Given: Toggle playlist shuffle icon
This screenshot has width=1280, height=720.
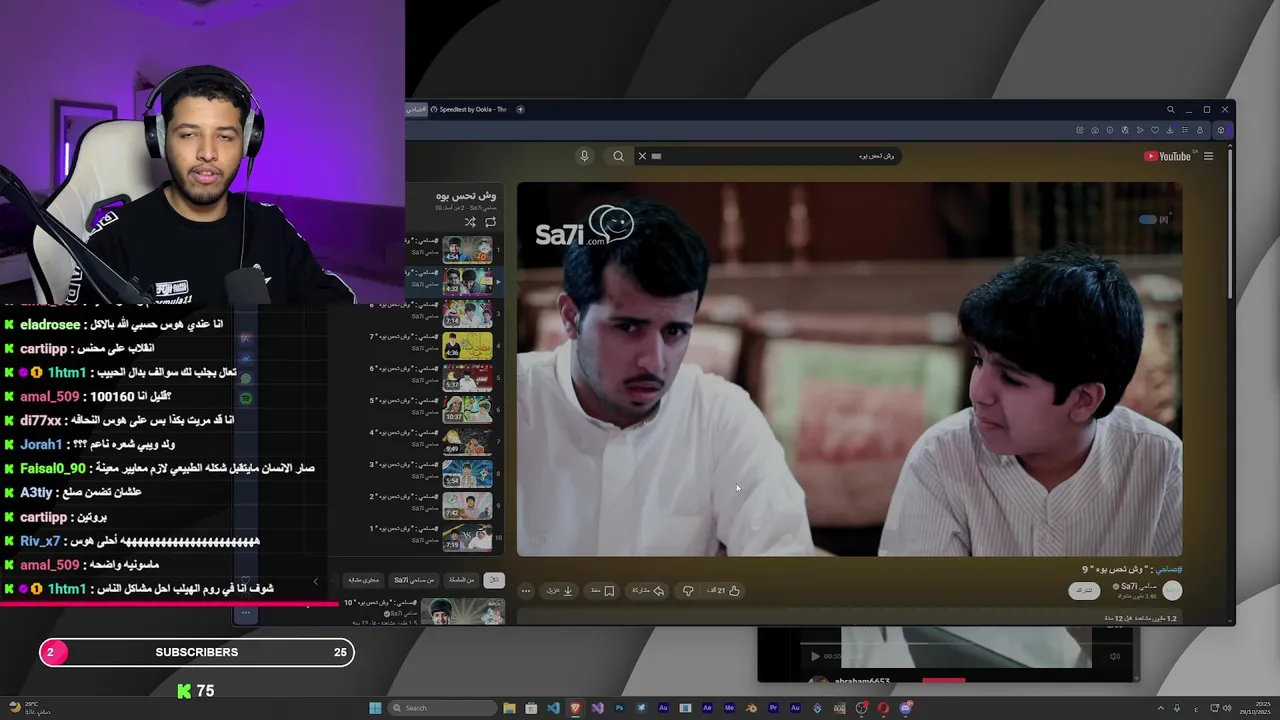Looking at the screenshot, I should [470, 222].
